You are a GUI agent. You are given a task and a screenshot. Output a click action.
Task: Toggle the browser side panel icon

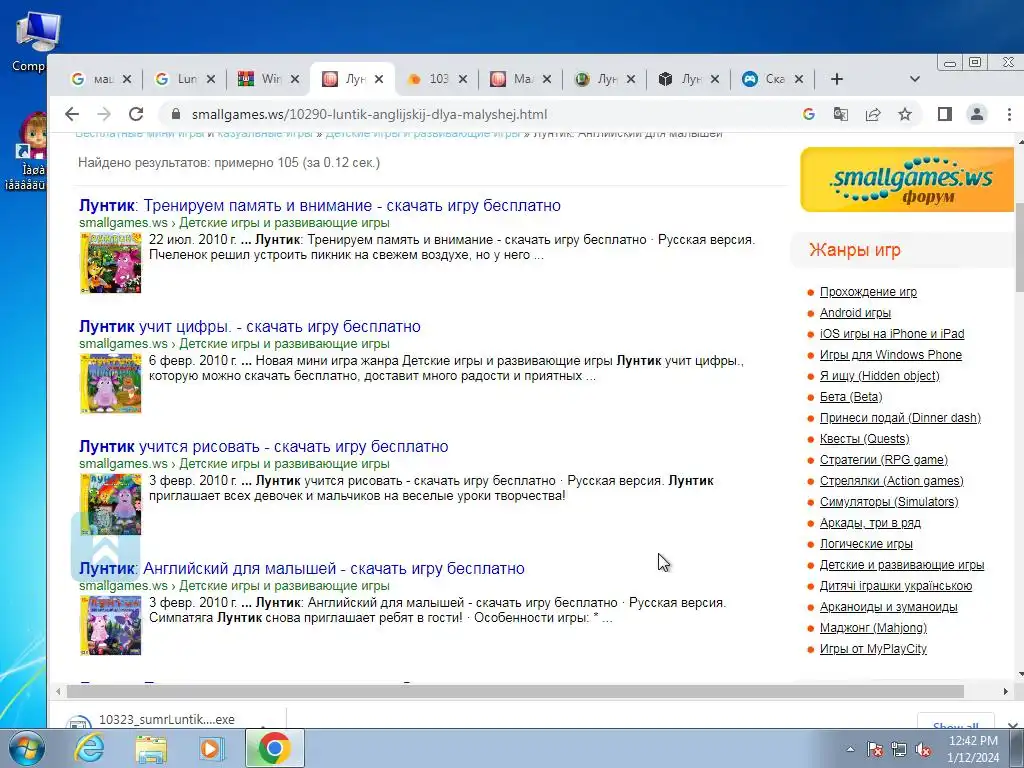click(944, 114)
